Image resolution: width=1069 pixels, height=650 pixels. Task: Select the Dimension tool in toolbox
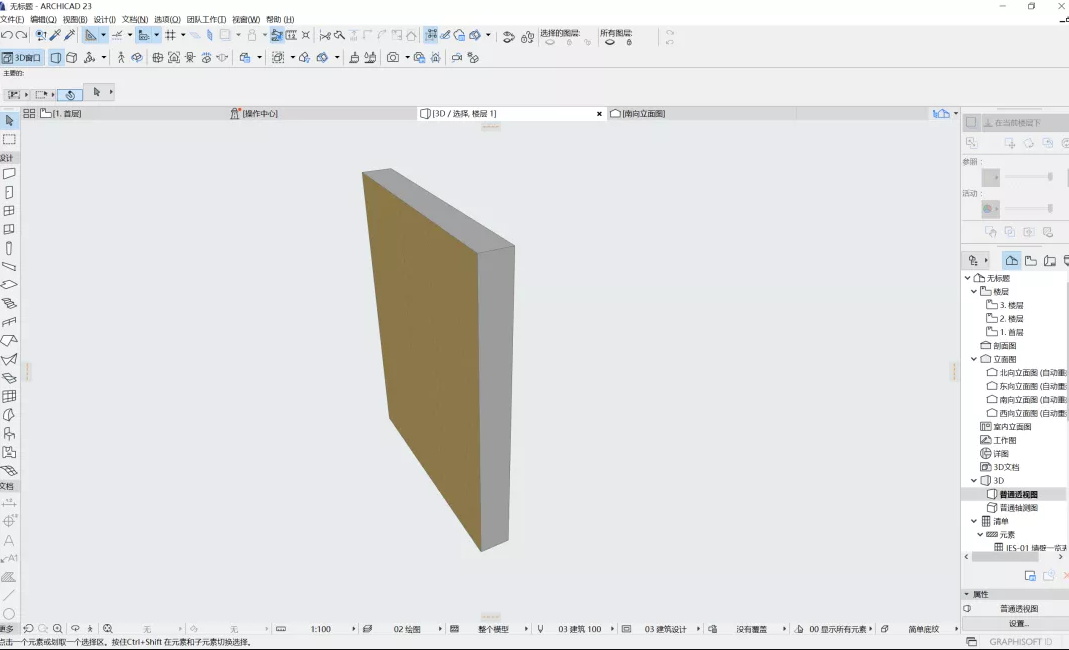pyautogui.click(x=9, y=503)
